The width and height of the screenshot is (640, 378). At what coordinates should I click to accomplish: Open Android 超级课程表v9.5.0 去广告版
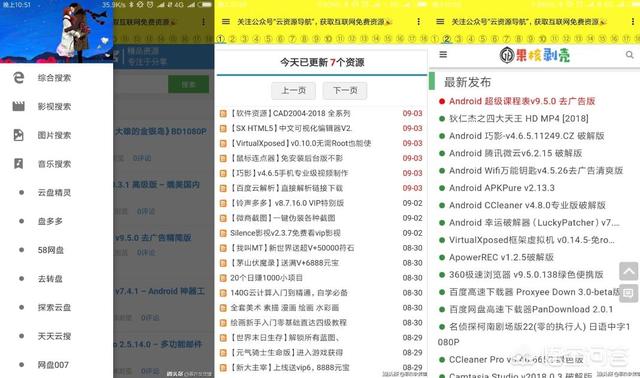[x=522, y=101]
